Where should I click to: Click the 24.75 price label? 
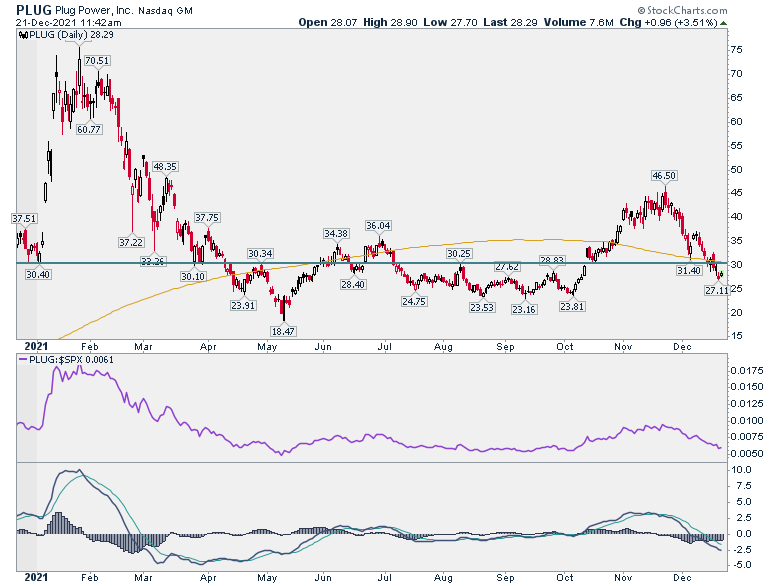coord(414,301)
